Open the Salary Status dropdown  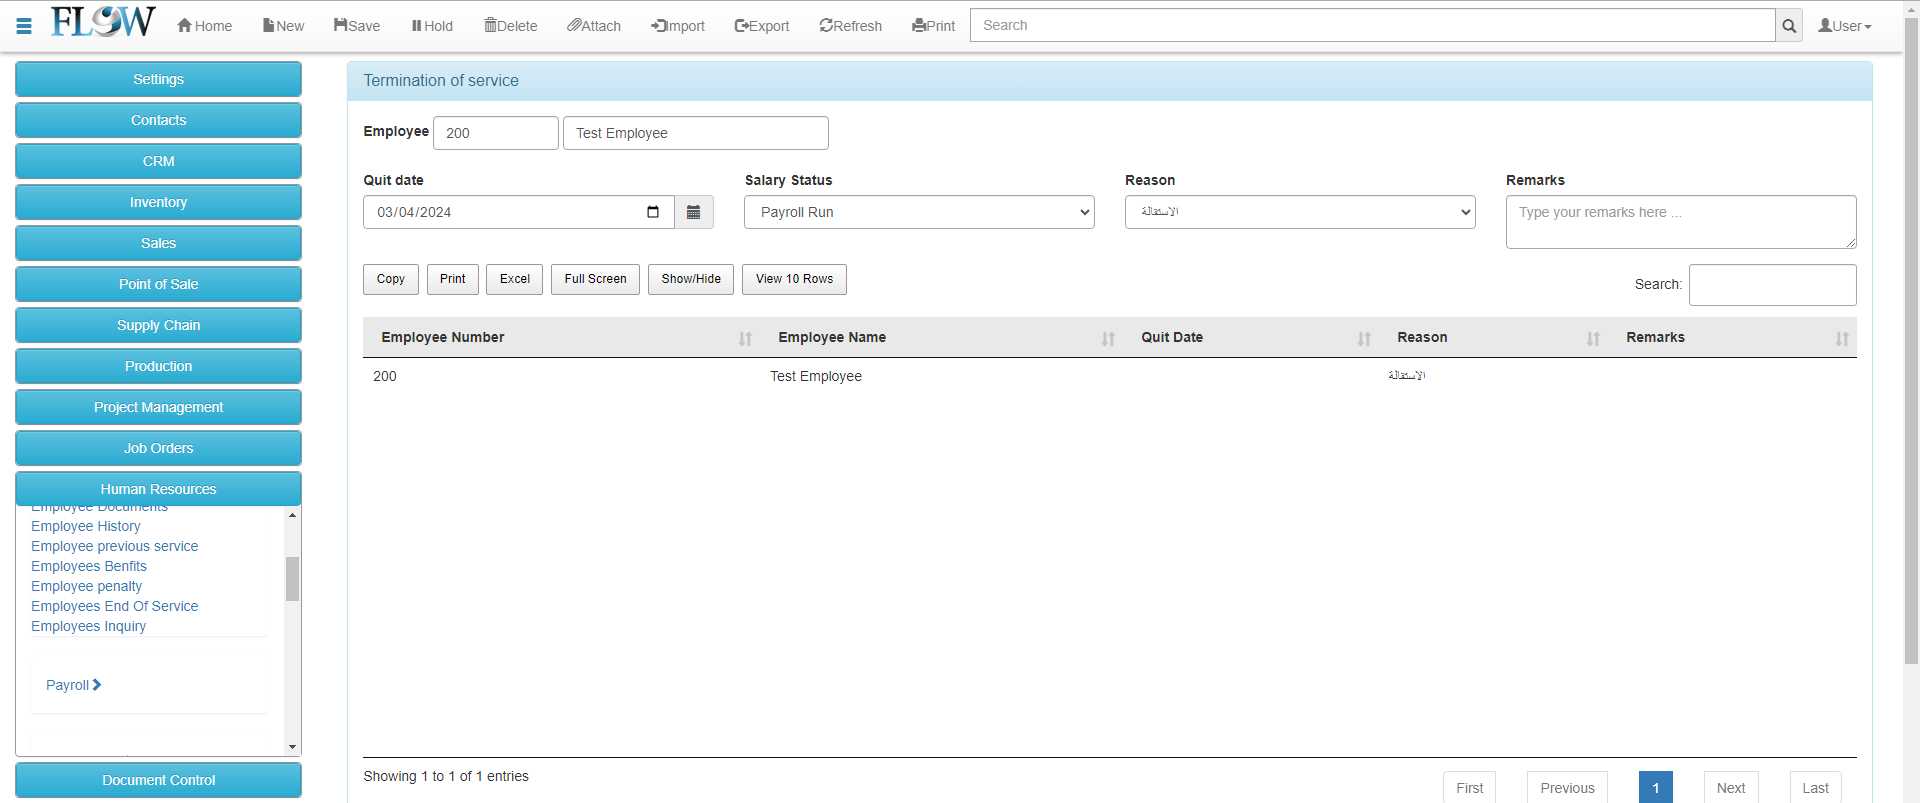coord(919,212)
